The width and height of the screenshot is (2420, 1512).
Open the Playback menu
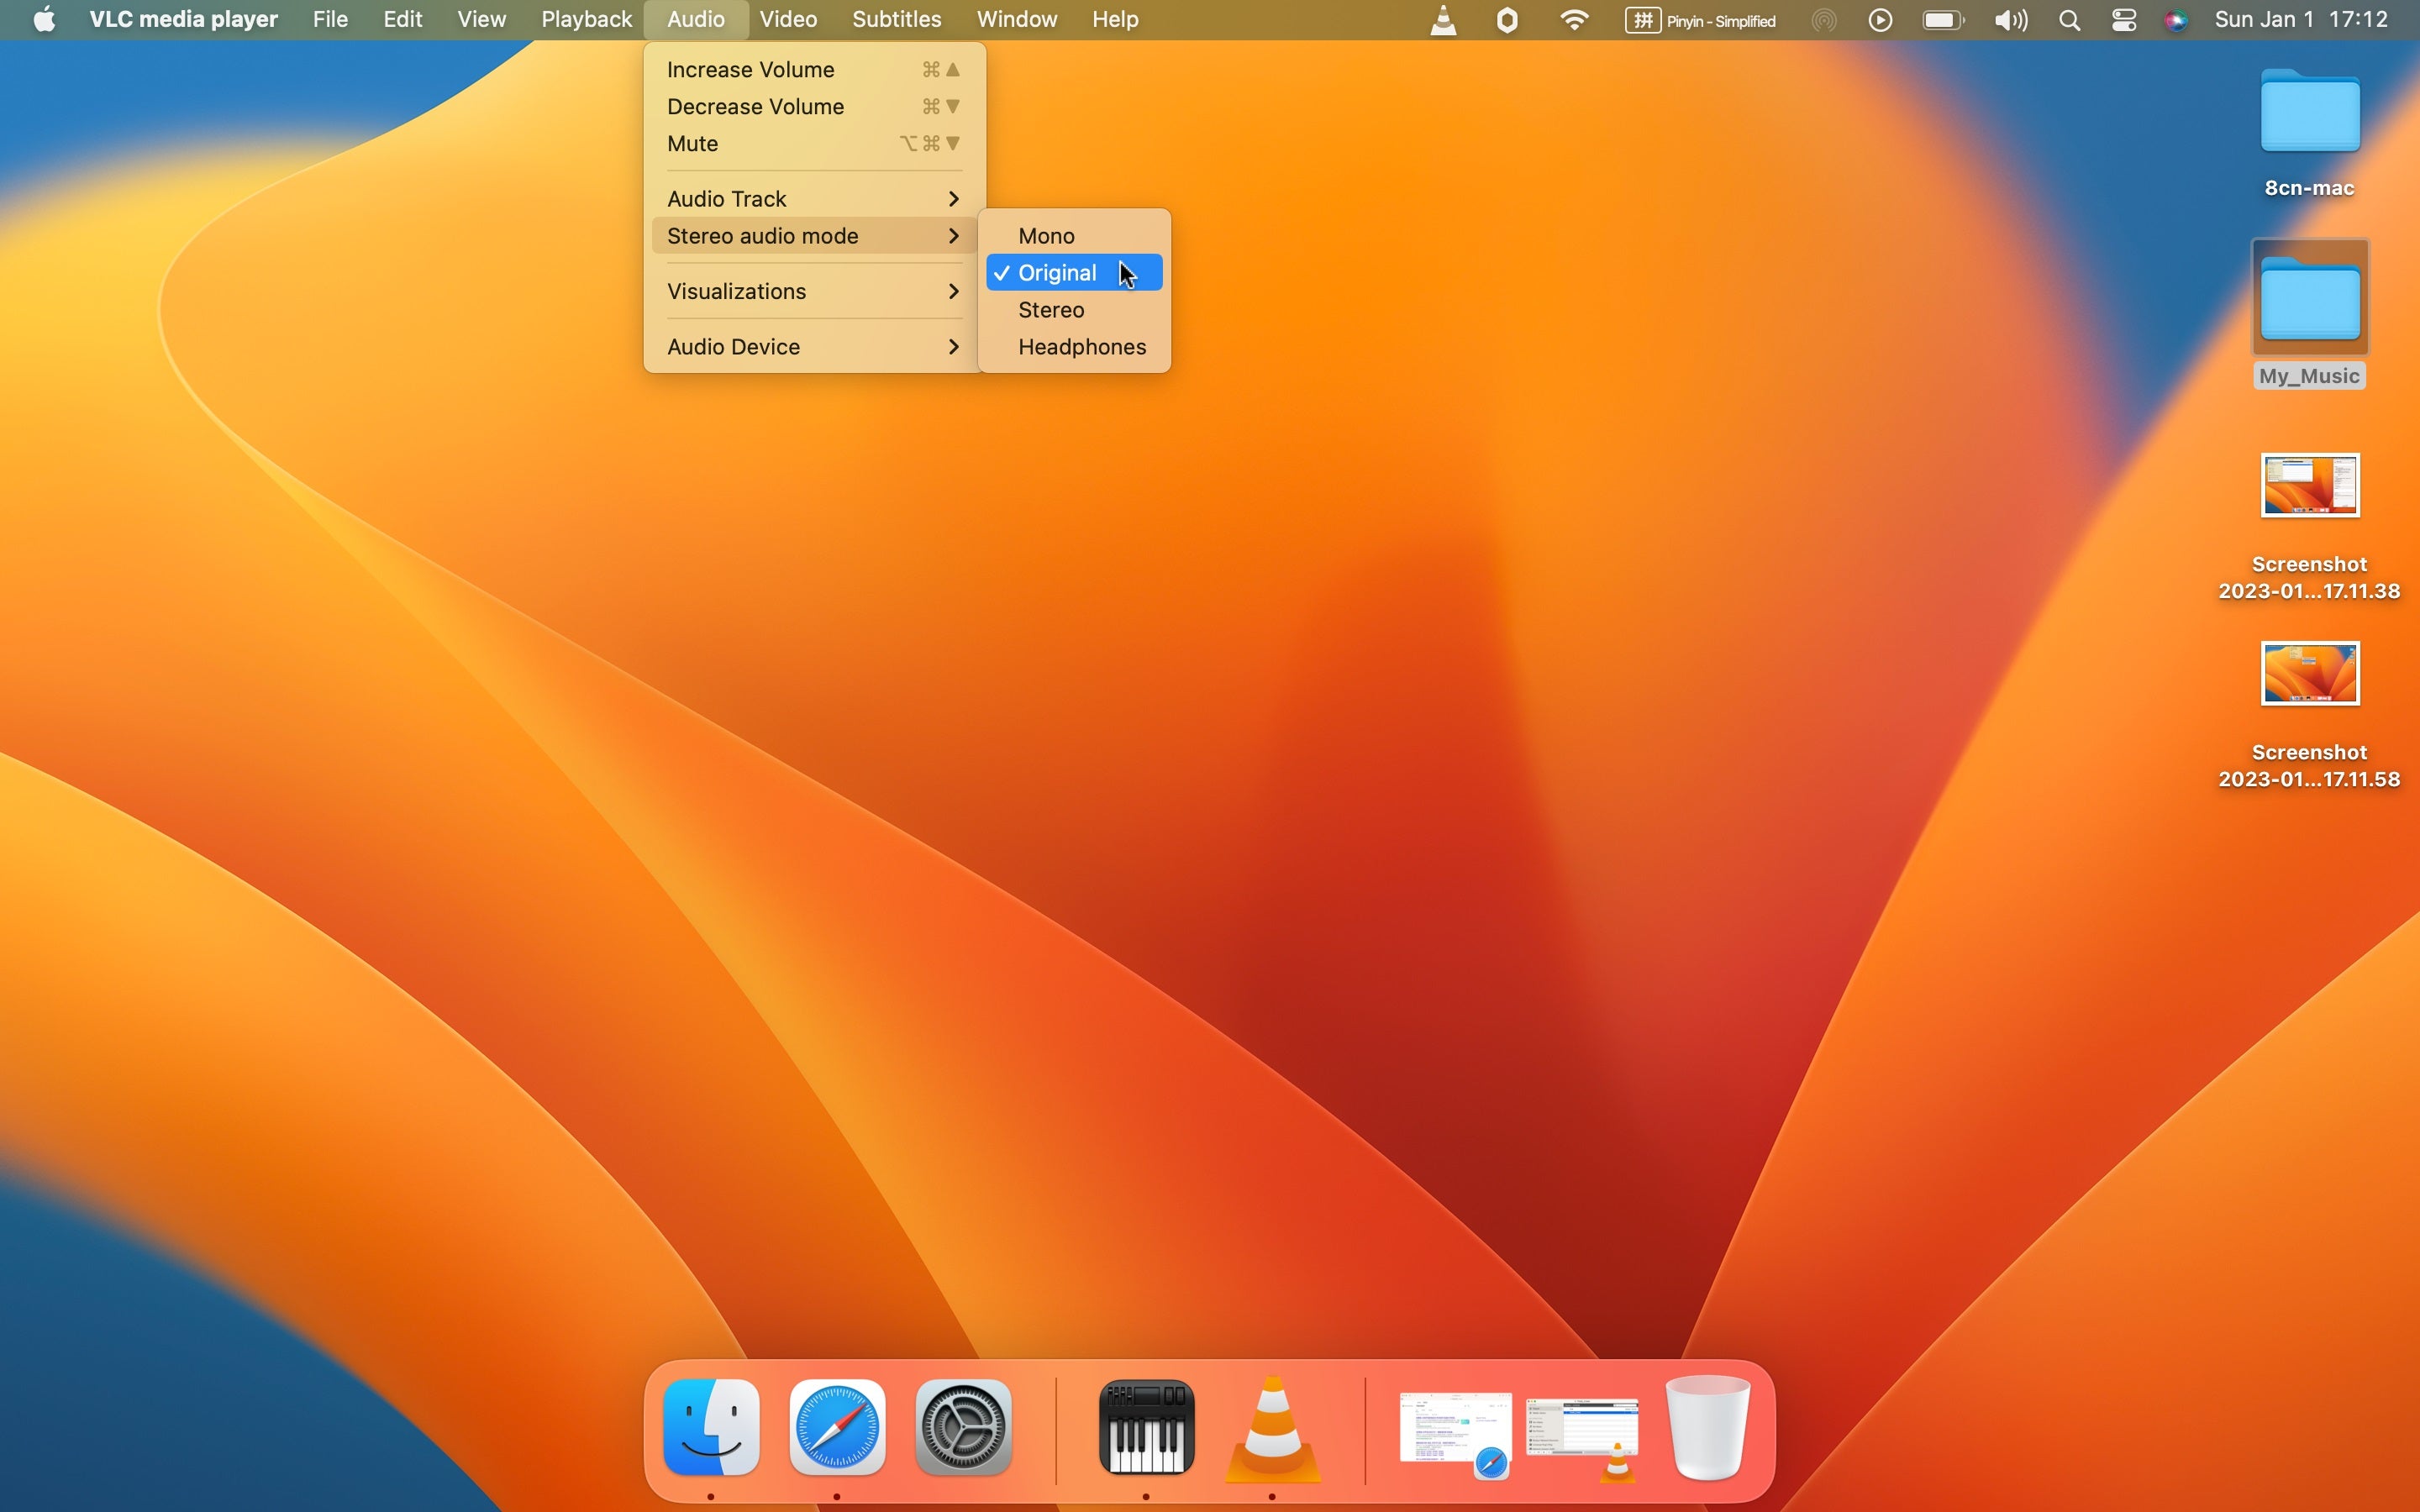pos(586,20)
